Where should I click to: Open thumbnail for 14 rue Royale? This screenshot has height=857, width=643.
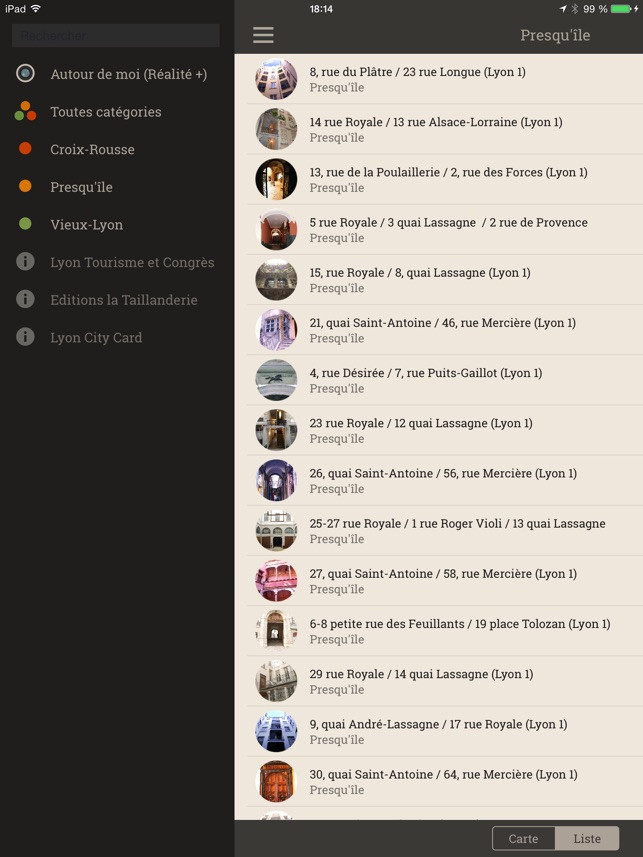click(276, 129)
